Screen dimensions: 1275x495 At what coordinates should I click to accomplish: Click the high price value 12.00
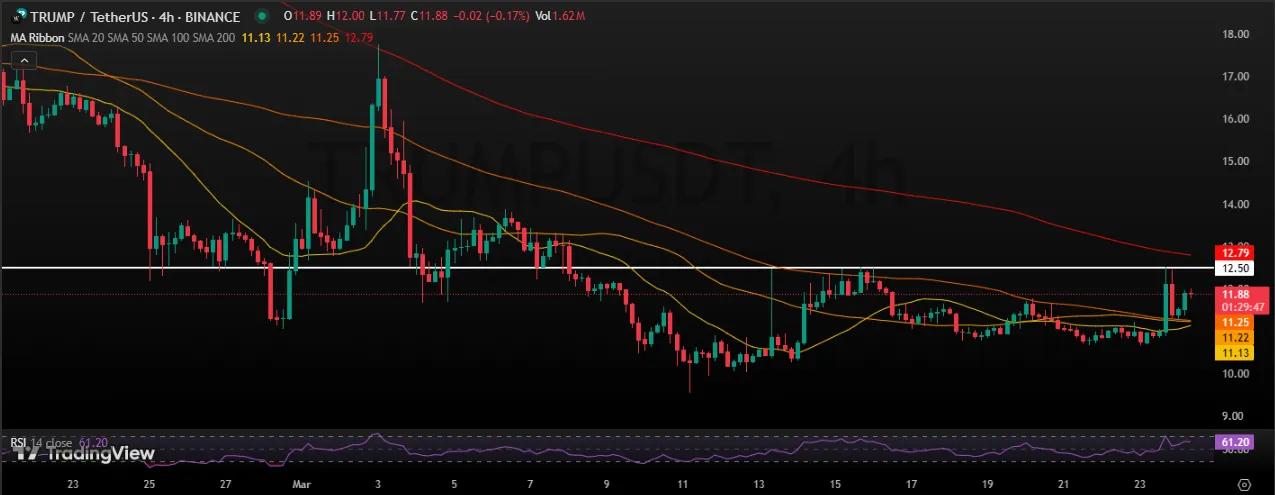[x=352, y=17]
